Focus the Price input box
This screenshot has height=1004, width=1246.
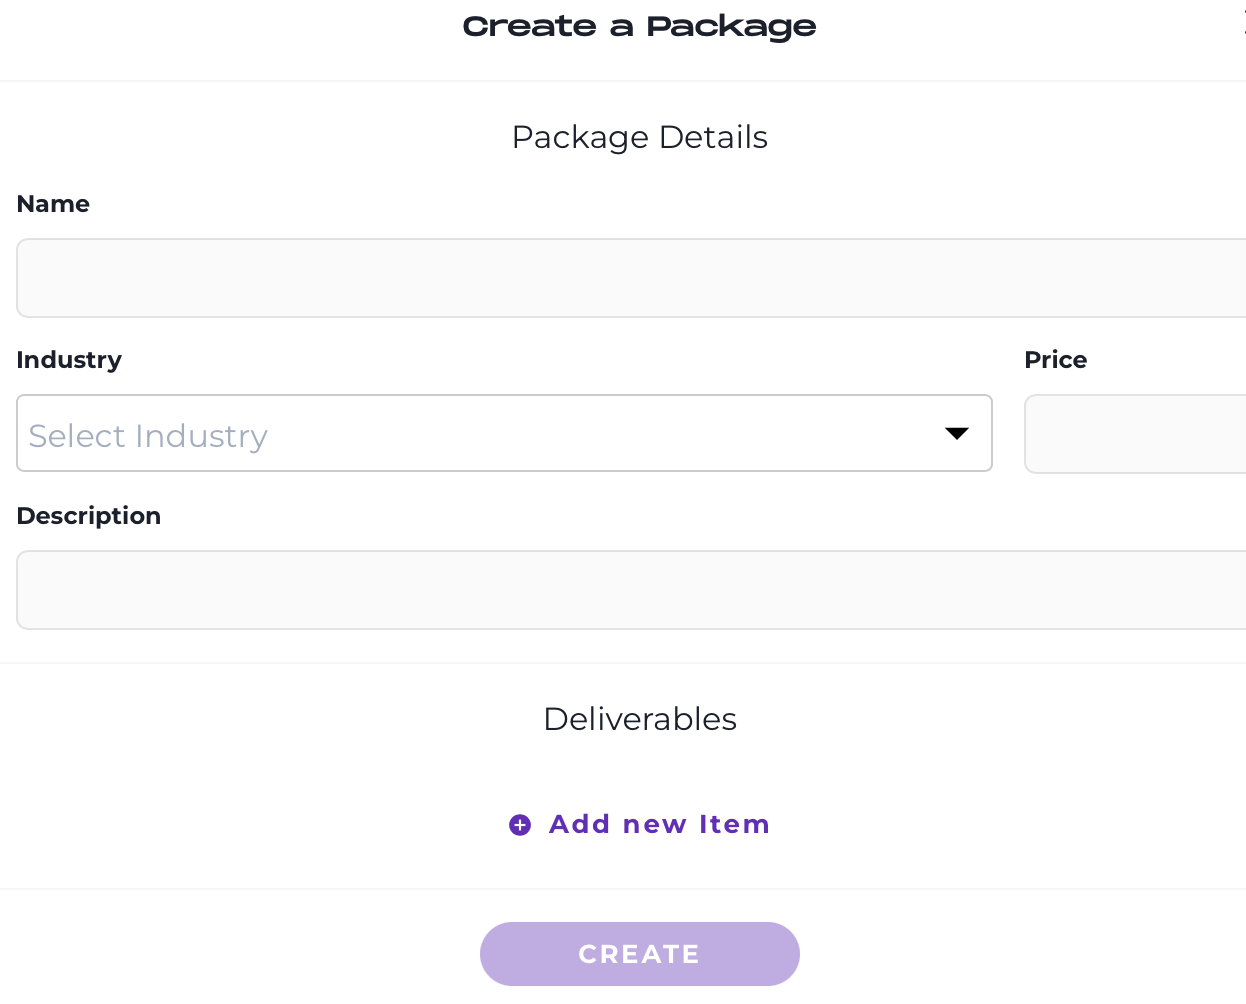click(x=1135, y=434)
